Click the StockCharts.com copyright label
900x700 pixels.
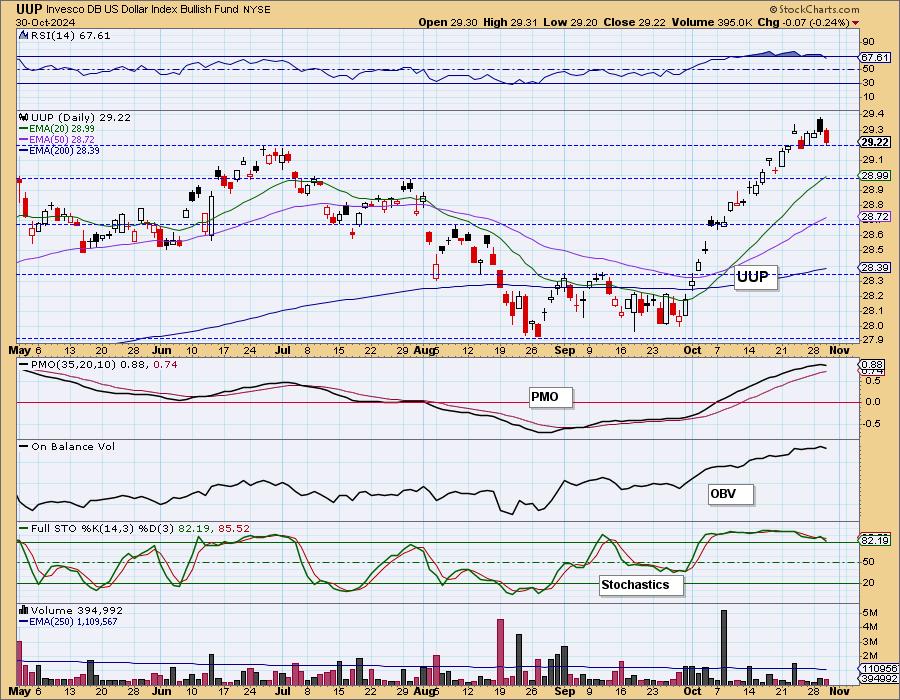[814, 9]
